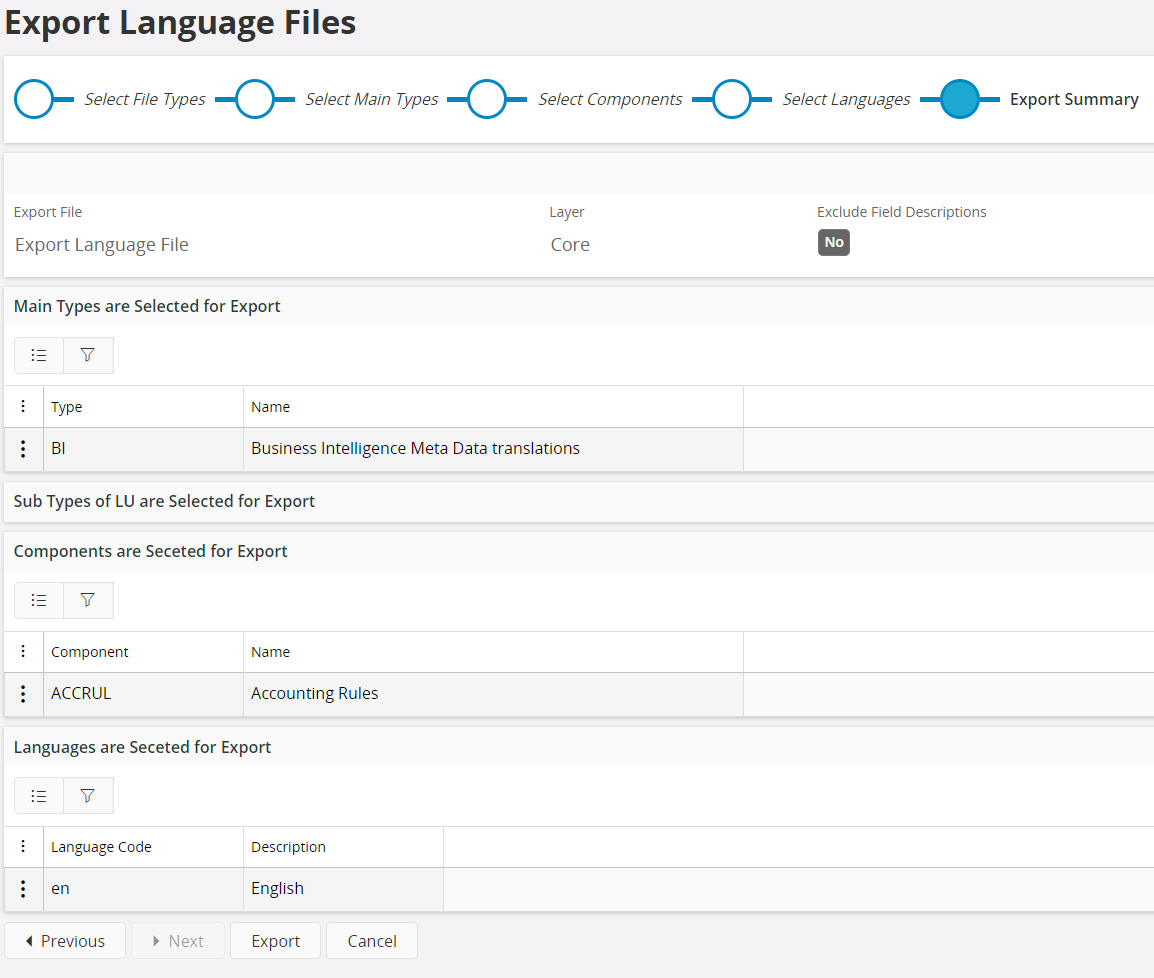The height and width of the screenshot is (978, 1154).
Task: Go to Select File Types wizard step
Action: tap(36, 99)
